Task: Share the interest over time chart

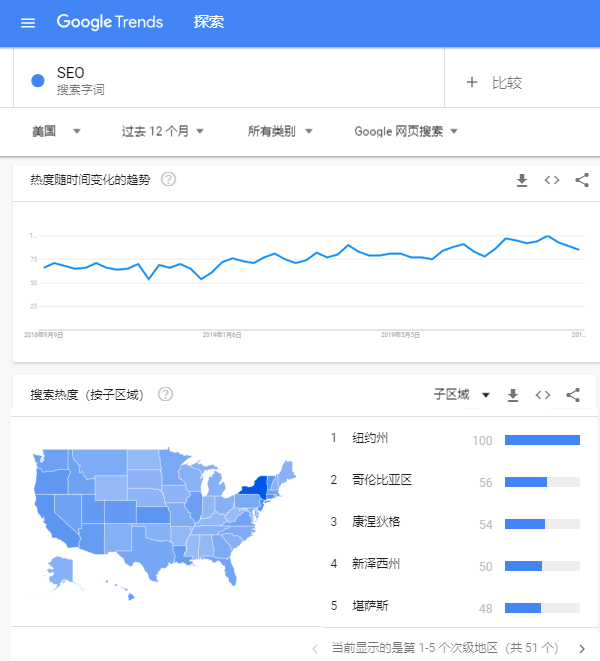Action: (x=582, y=180)
